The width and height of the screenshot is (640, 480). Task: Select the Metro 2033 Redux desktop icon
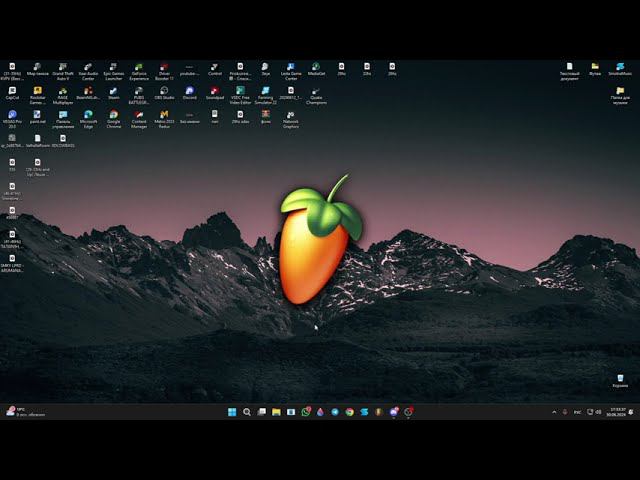[x=164, y=119]
